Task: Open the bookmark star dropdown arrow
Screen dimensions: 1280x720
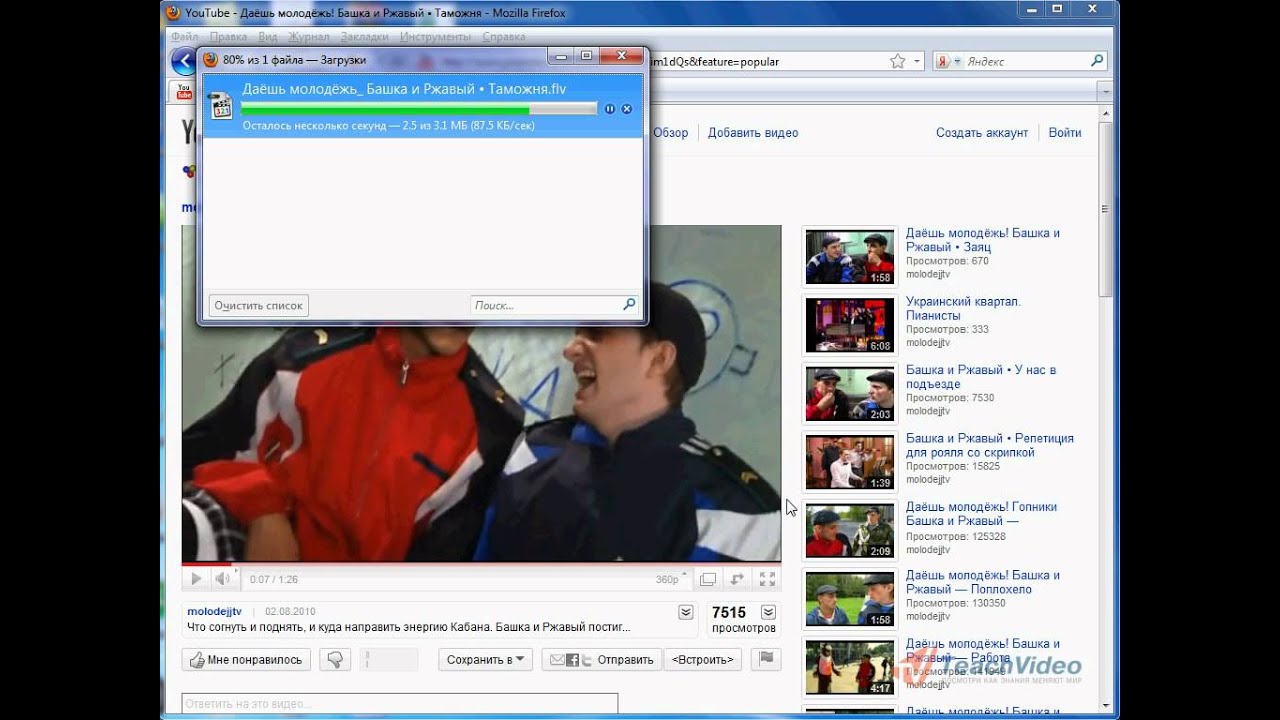Action: (917, 61)
